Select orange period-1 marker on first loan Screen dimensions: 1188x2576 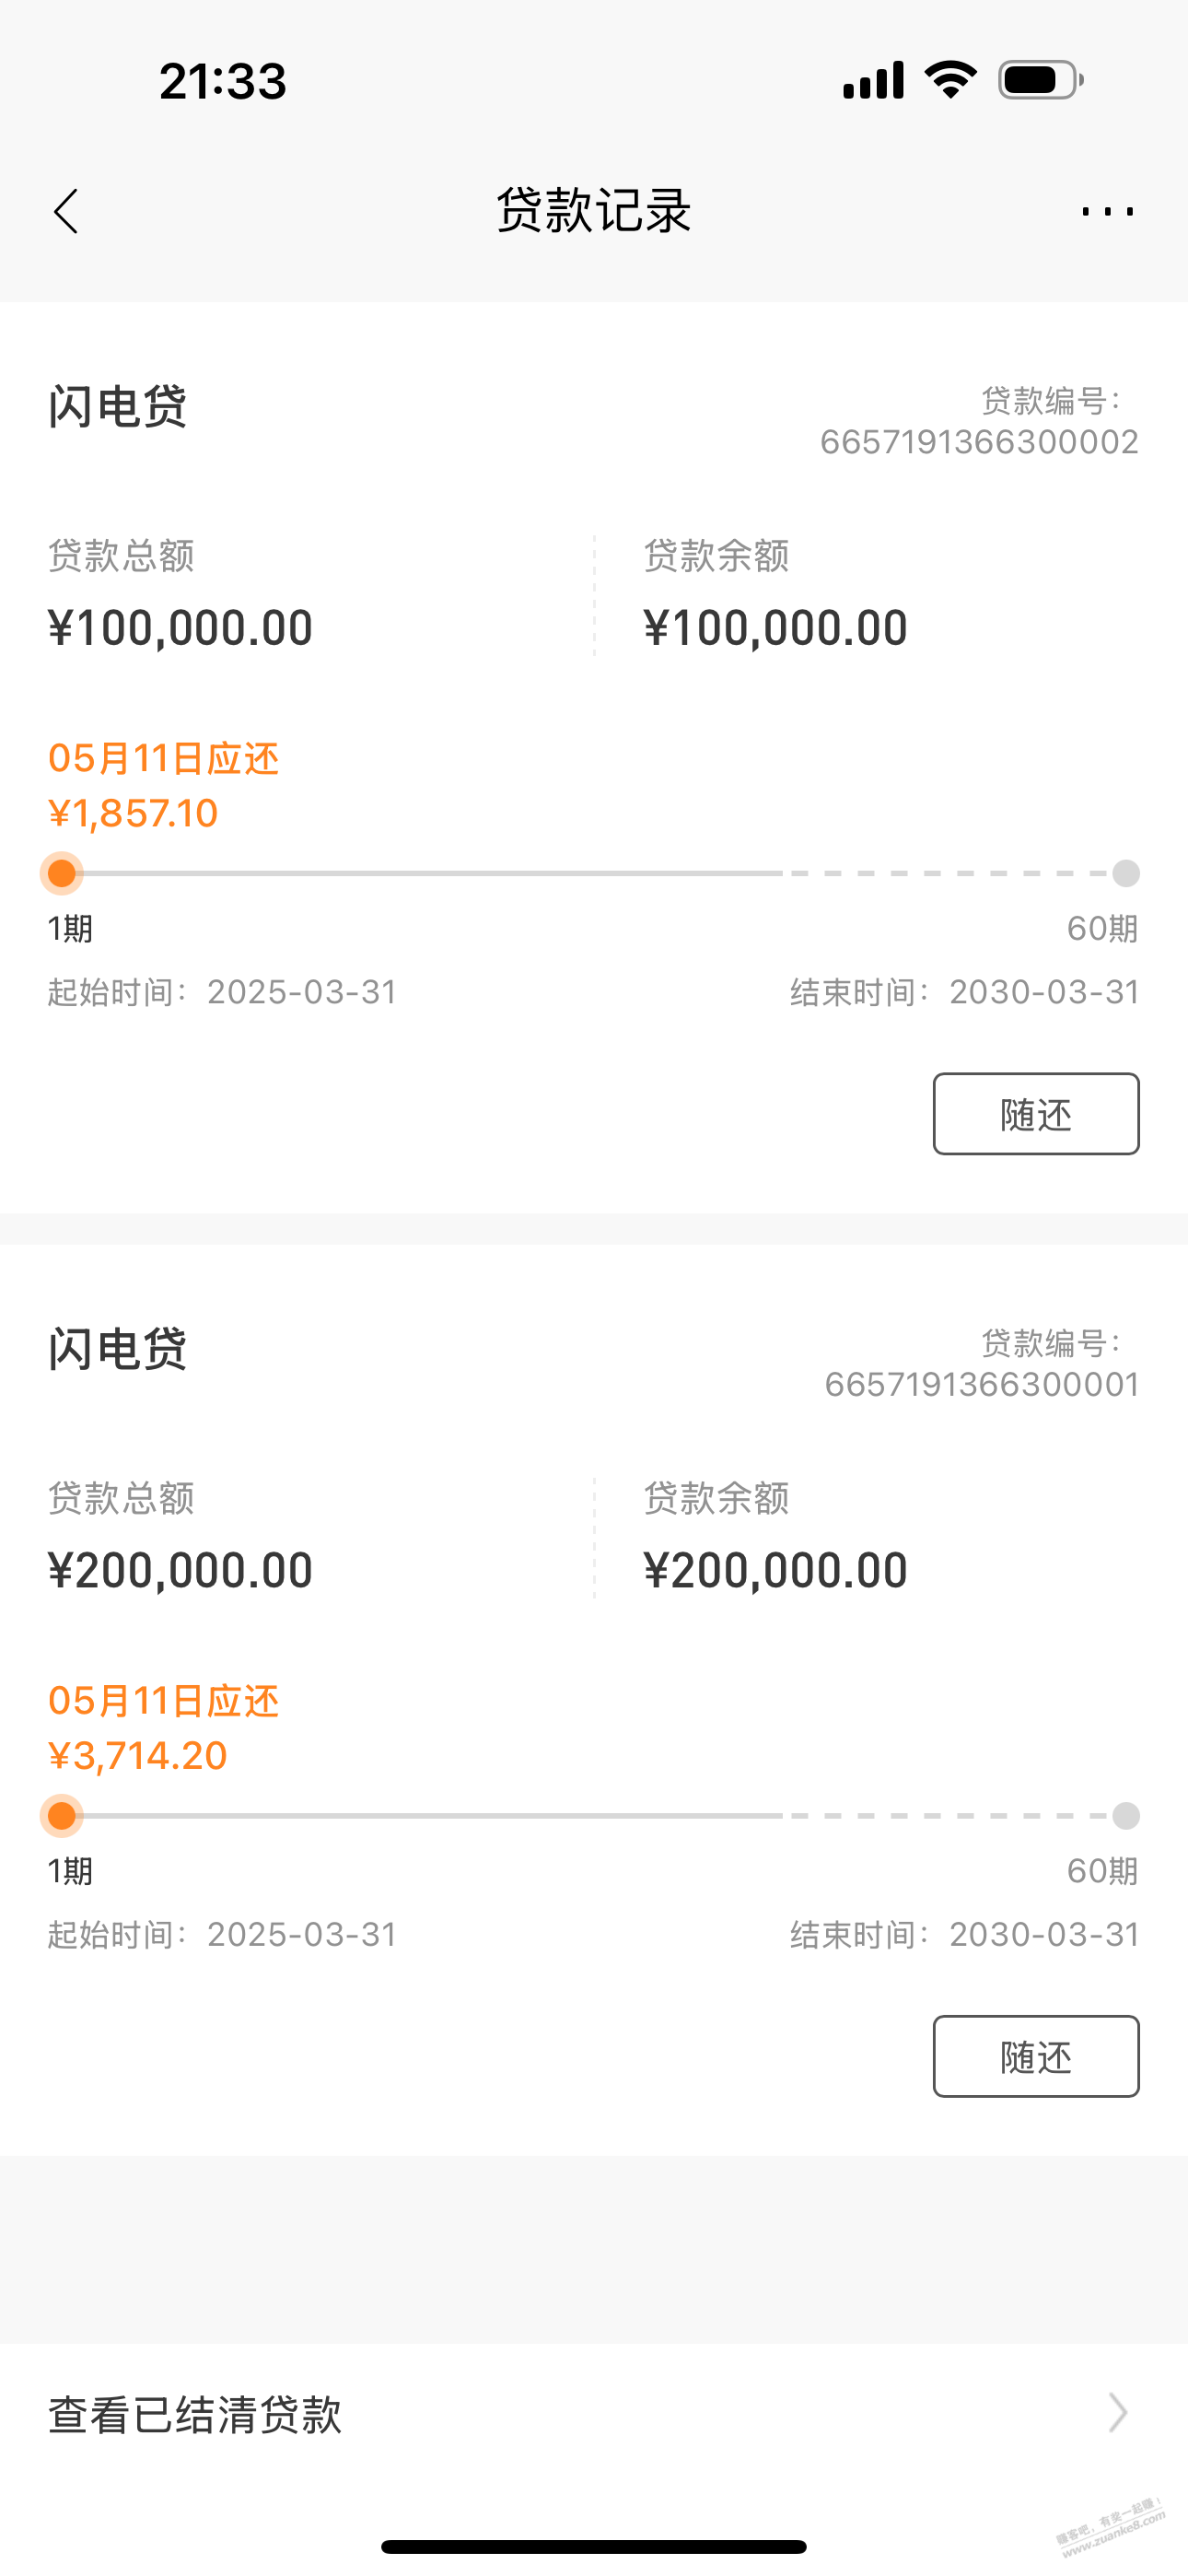tap(62, 873)
